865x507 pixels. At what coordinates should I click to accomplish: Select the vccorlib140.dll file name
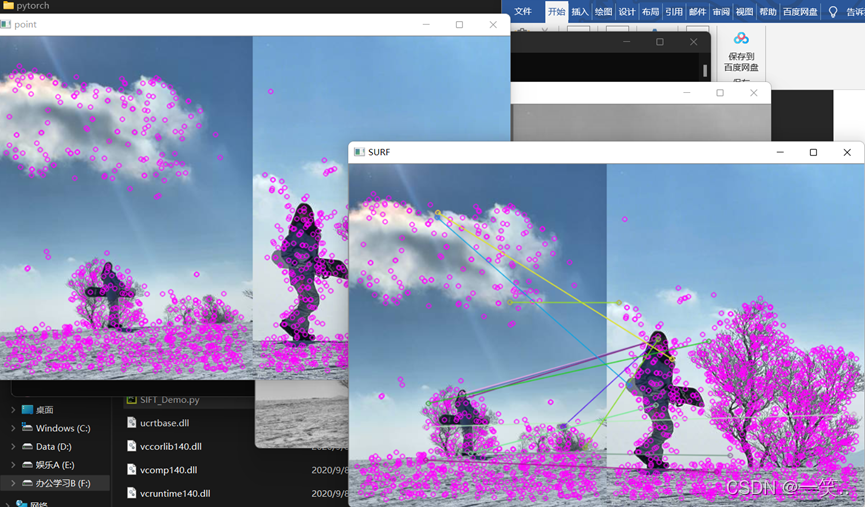(x=170, y=446)
